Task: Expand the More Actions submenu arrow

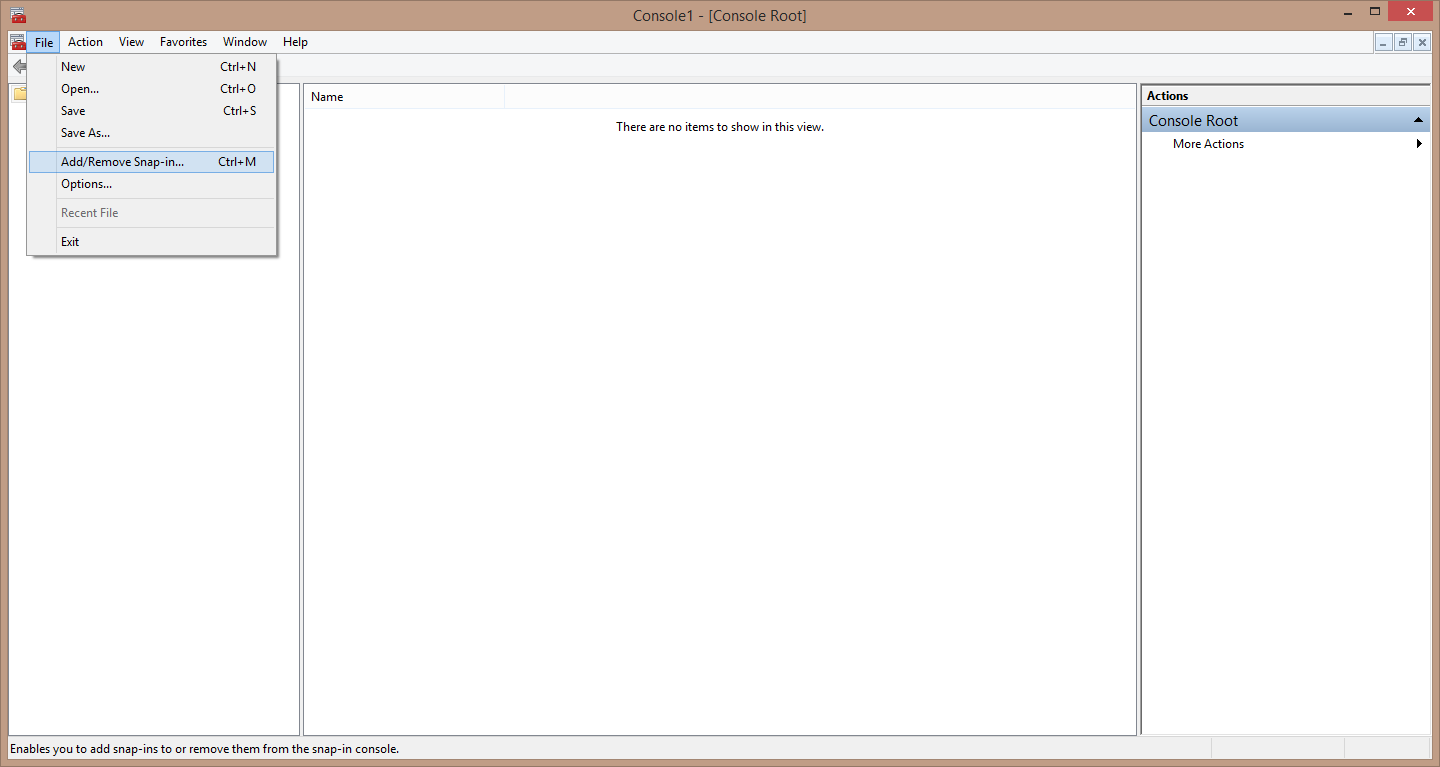Action: tap(1419, 144)
